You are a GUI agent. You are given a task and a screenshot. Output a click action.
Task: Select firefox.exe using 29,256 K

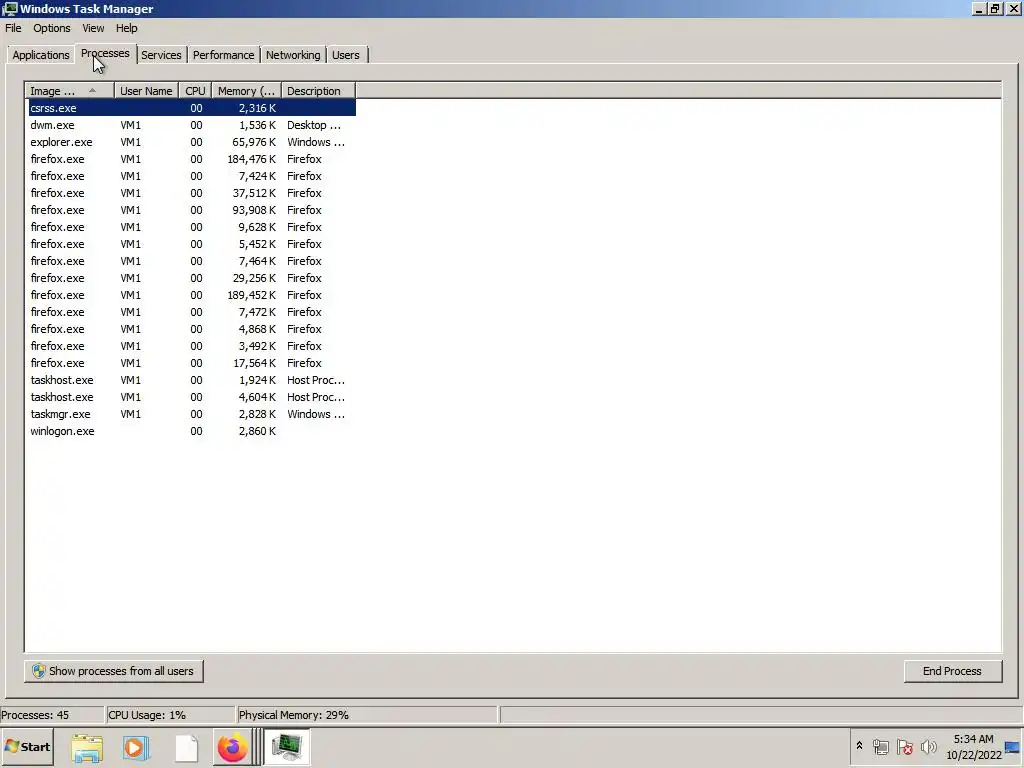[x=190, y=278]
